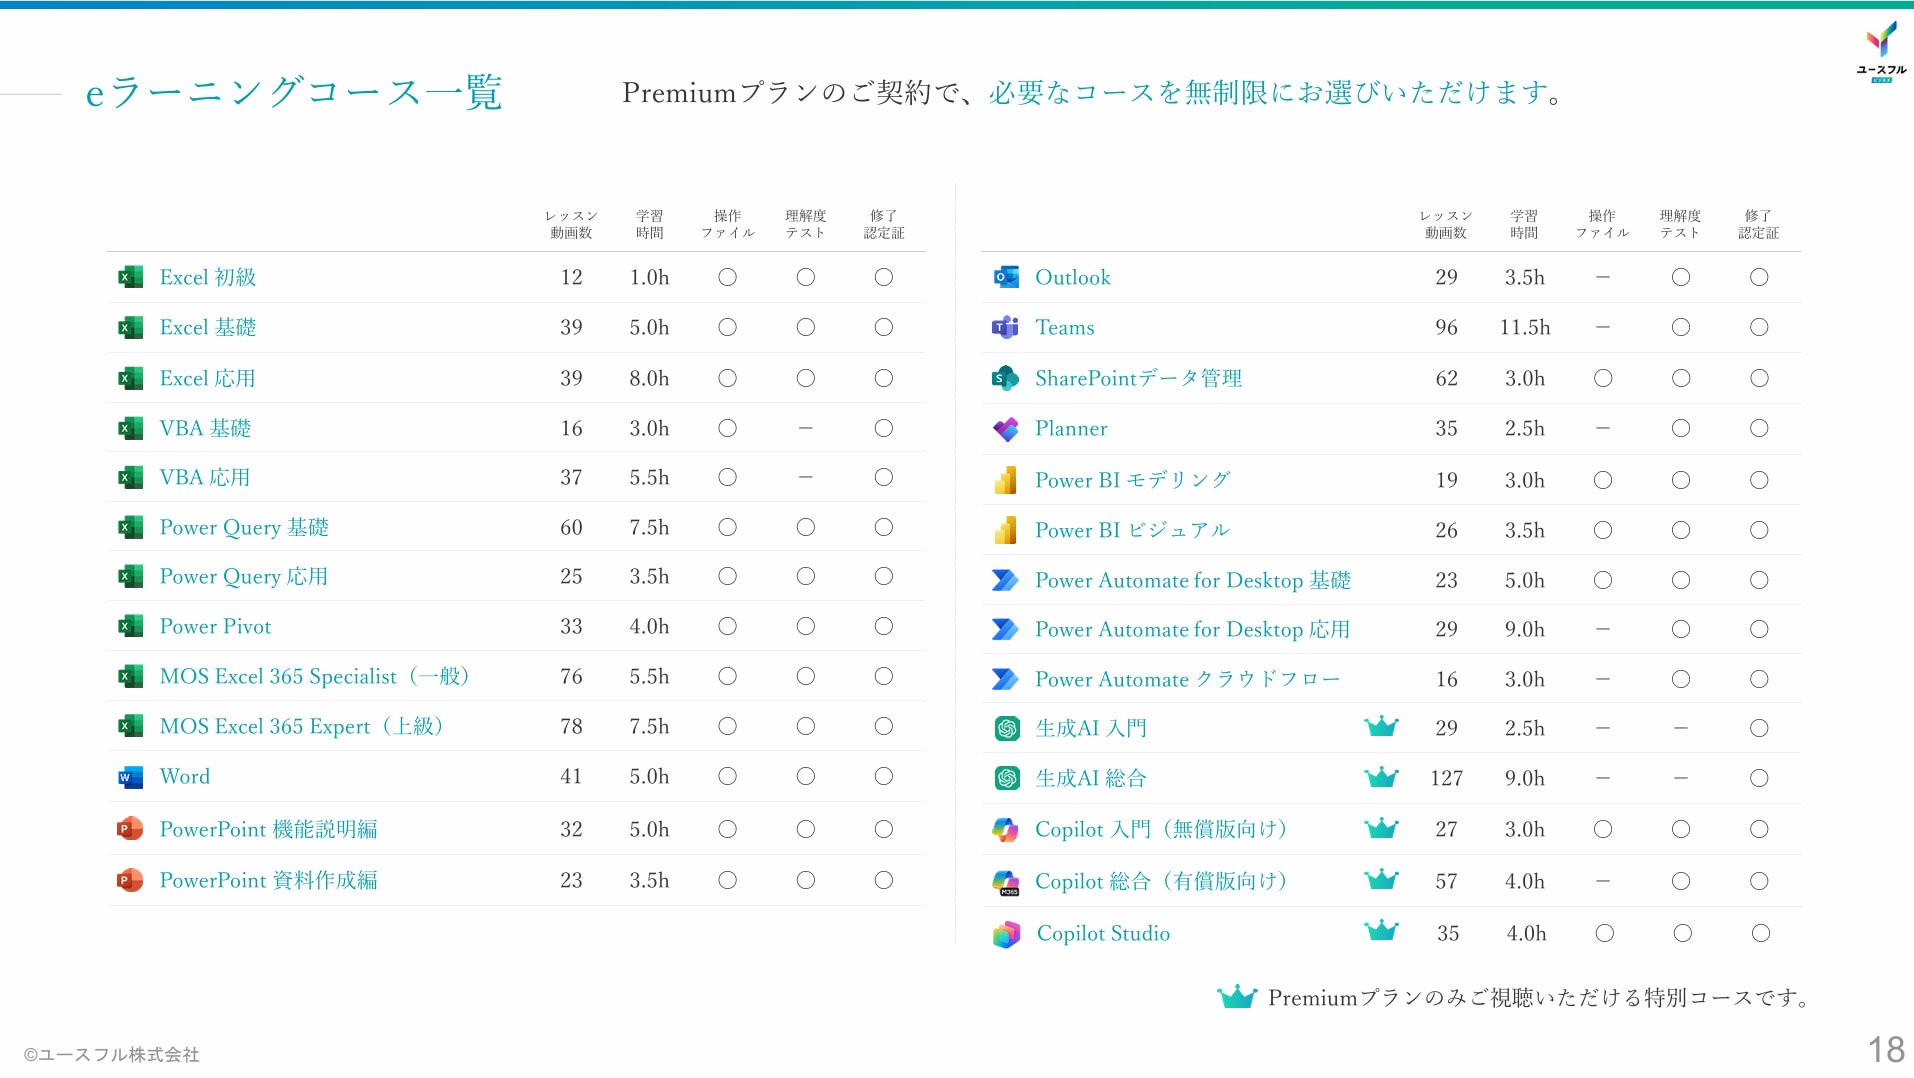
Task: Open the MOS Excel 365 Expert course link
Action: point(300,726)
